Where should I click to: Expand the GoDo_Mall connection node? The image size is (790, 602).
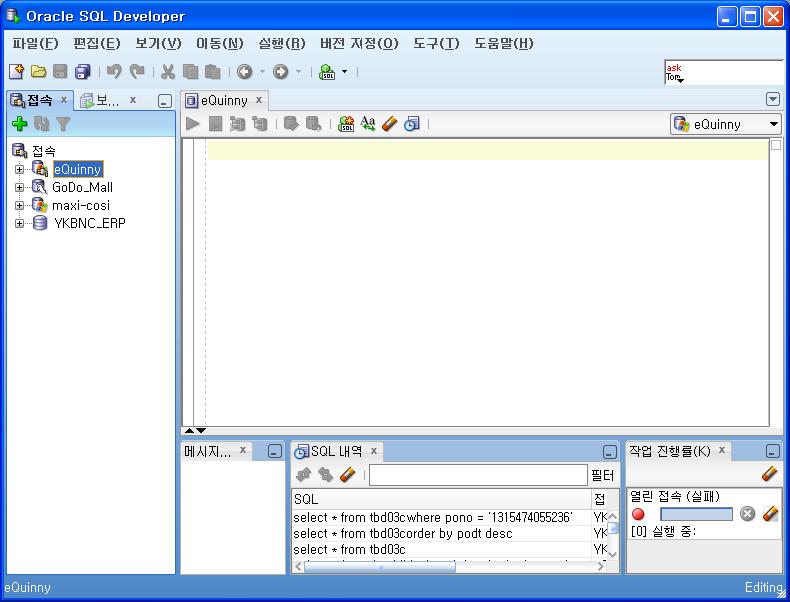tap(19, 187)
